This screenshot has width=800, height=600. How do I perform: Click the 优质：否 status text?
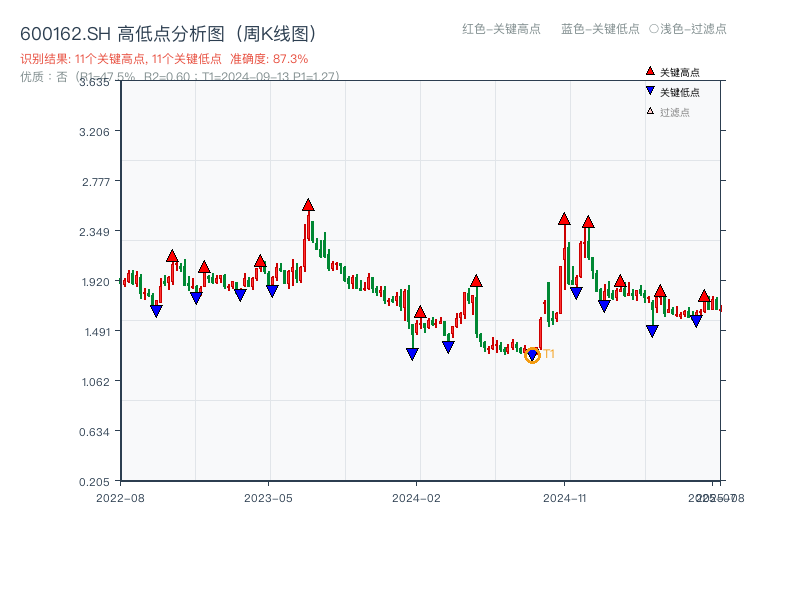point(44,77)
